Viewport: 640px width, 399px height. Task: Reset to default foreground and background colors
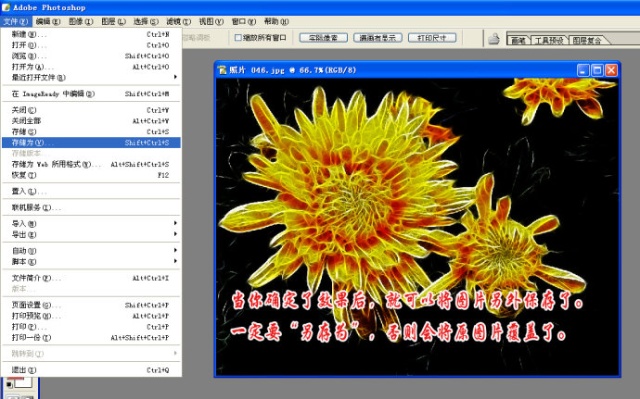pyautogui.click(x=9, y=384)
